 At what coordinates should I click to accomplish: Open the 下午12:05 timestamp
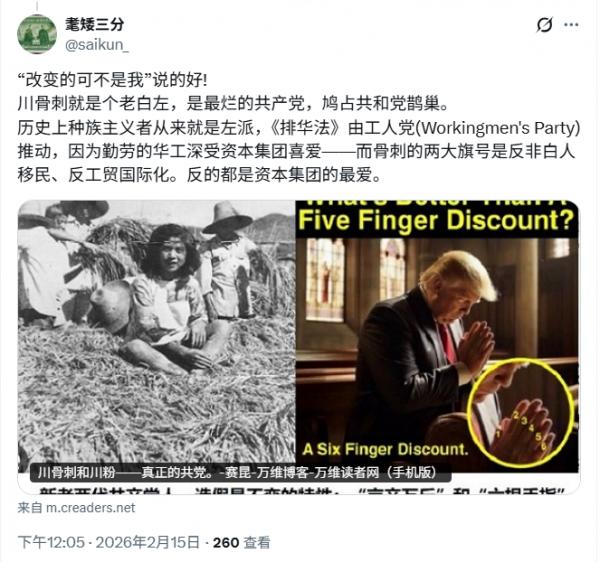click(51, 542)
